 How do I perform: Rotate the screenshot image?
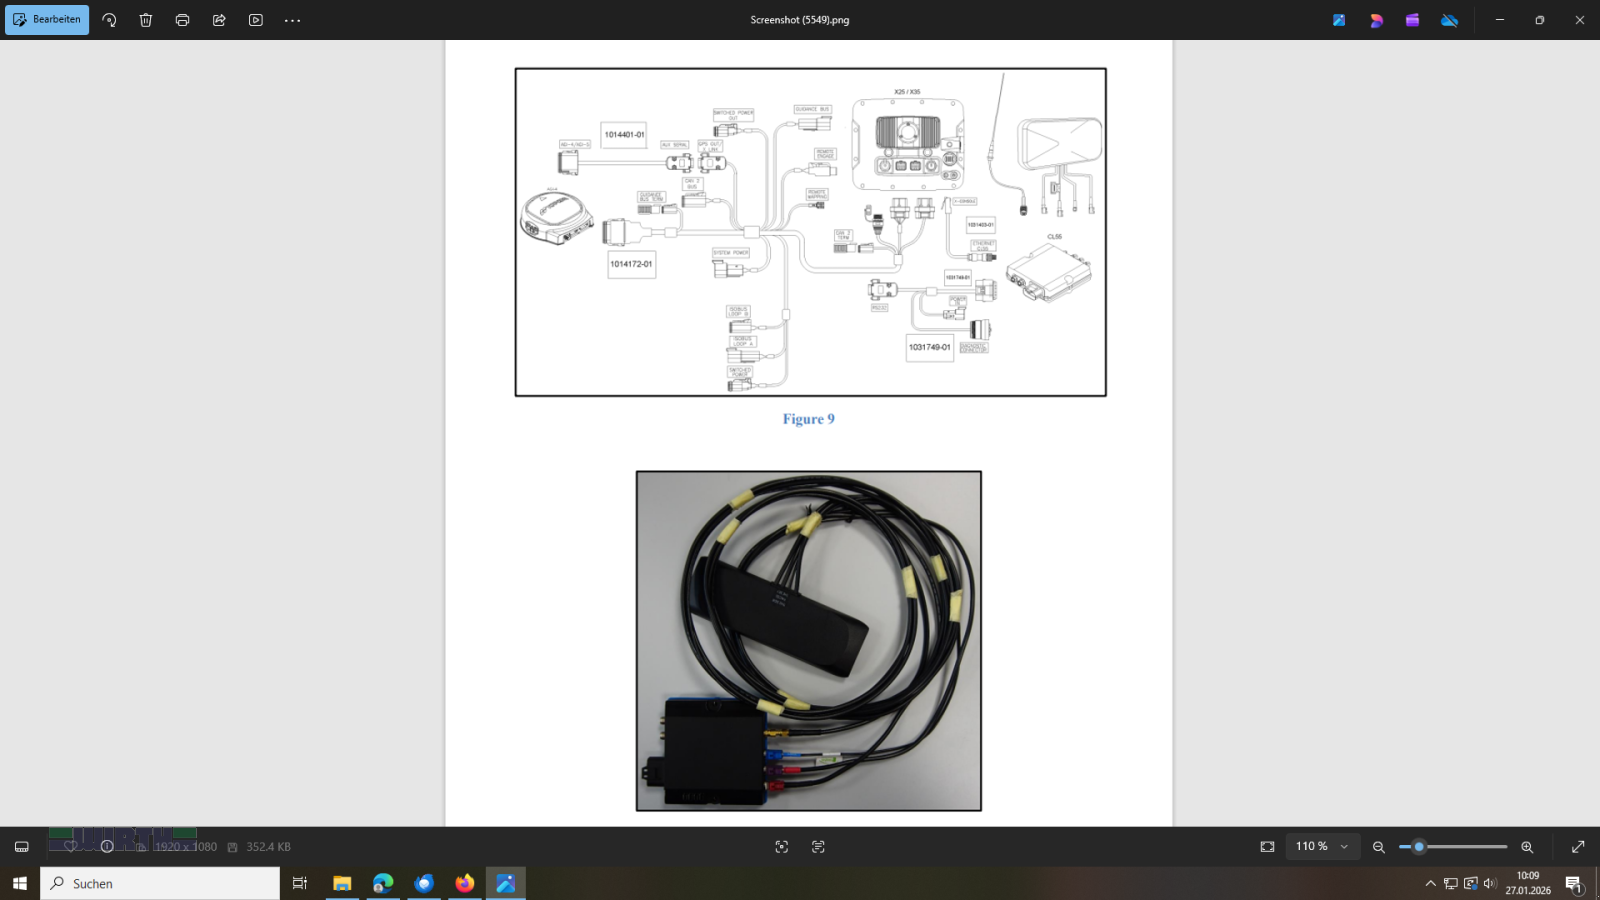109,19
